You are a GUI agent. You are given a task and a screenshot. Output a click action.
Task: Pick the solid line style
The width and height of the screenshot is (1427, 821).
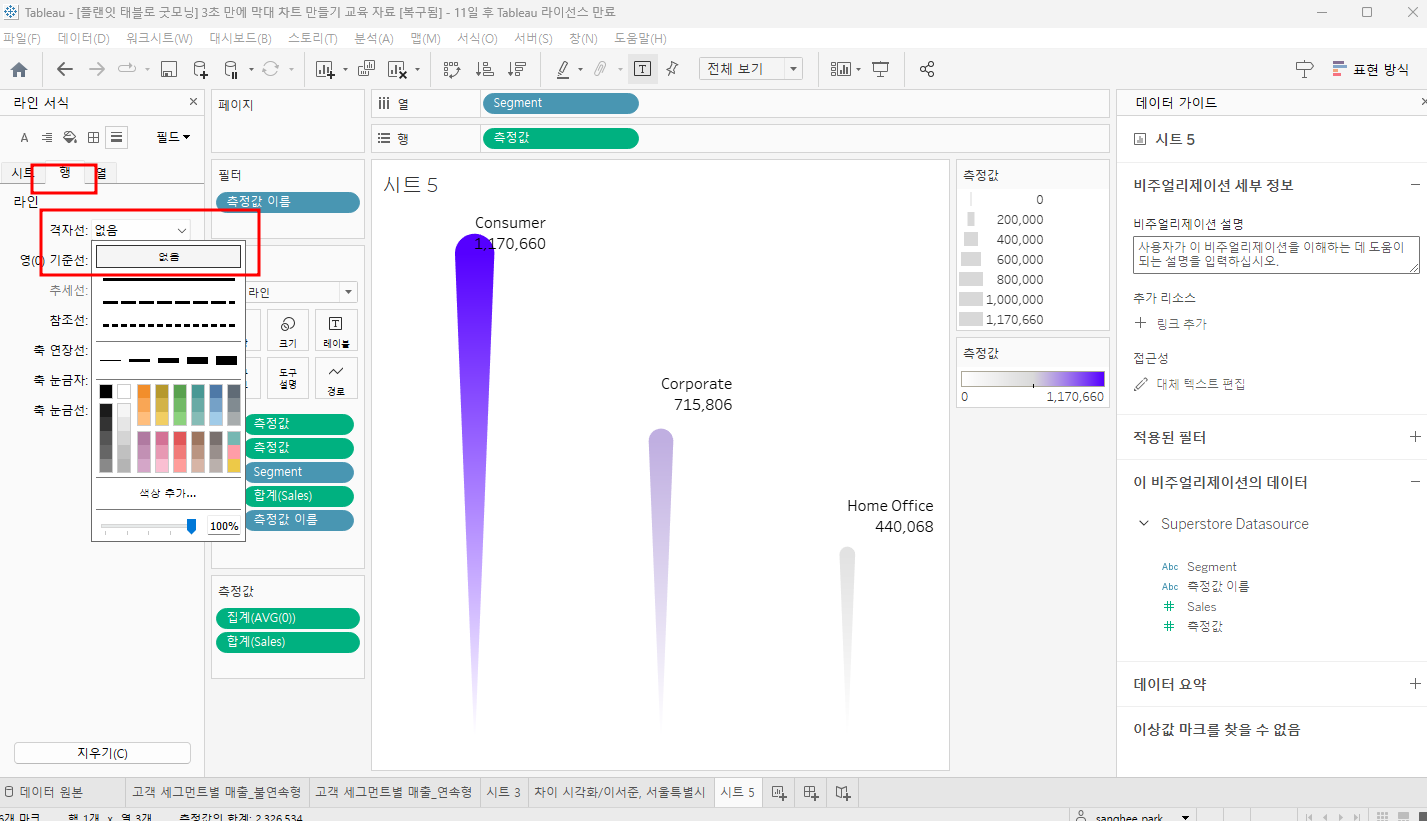click(x=168, y=279)
